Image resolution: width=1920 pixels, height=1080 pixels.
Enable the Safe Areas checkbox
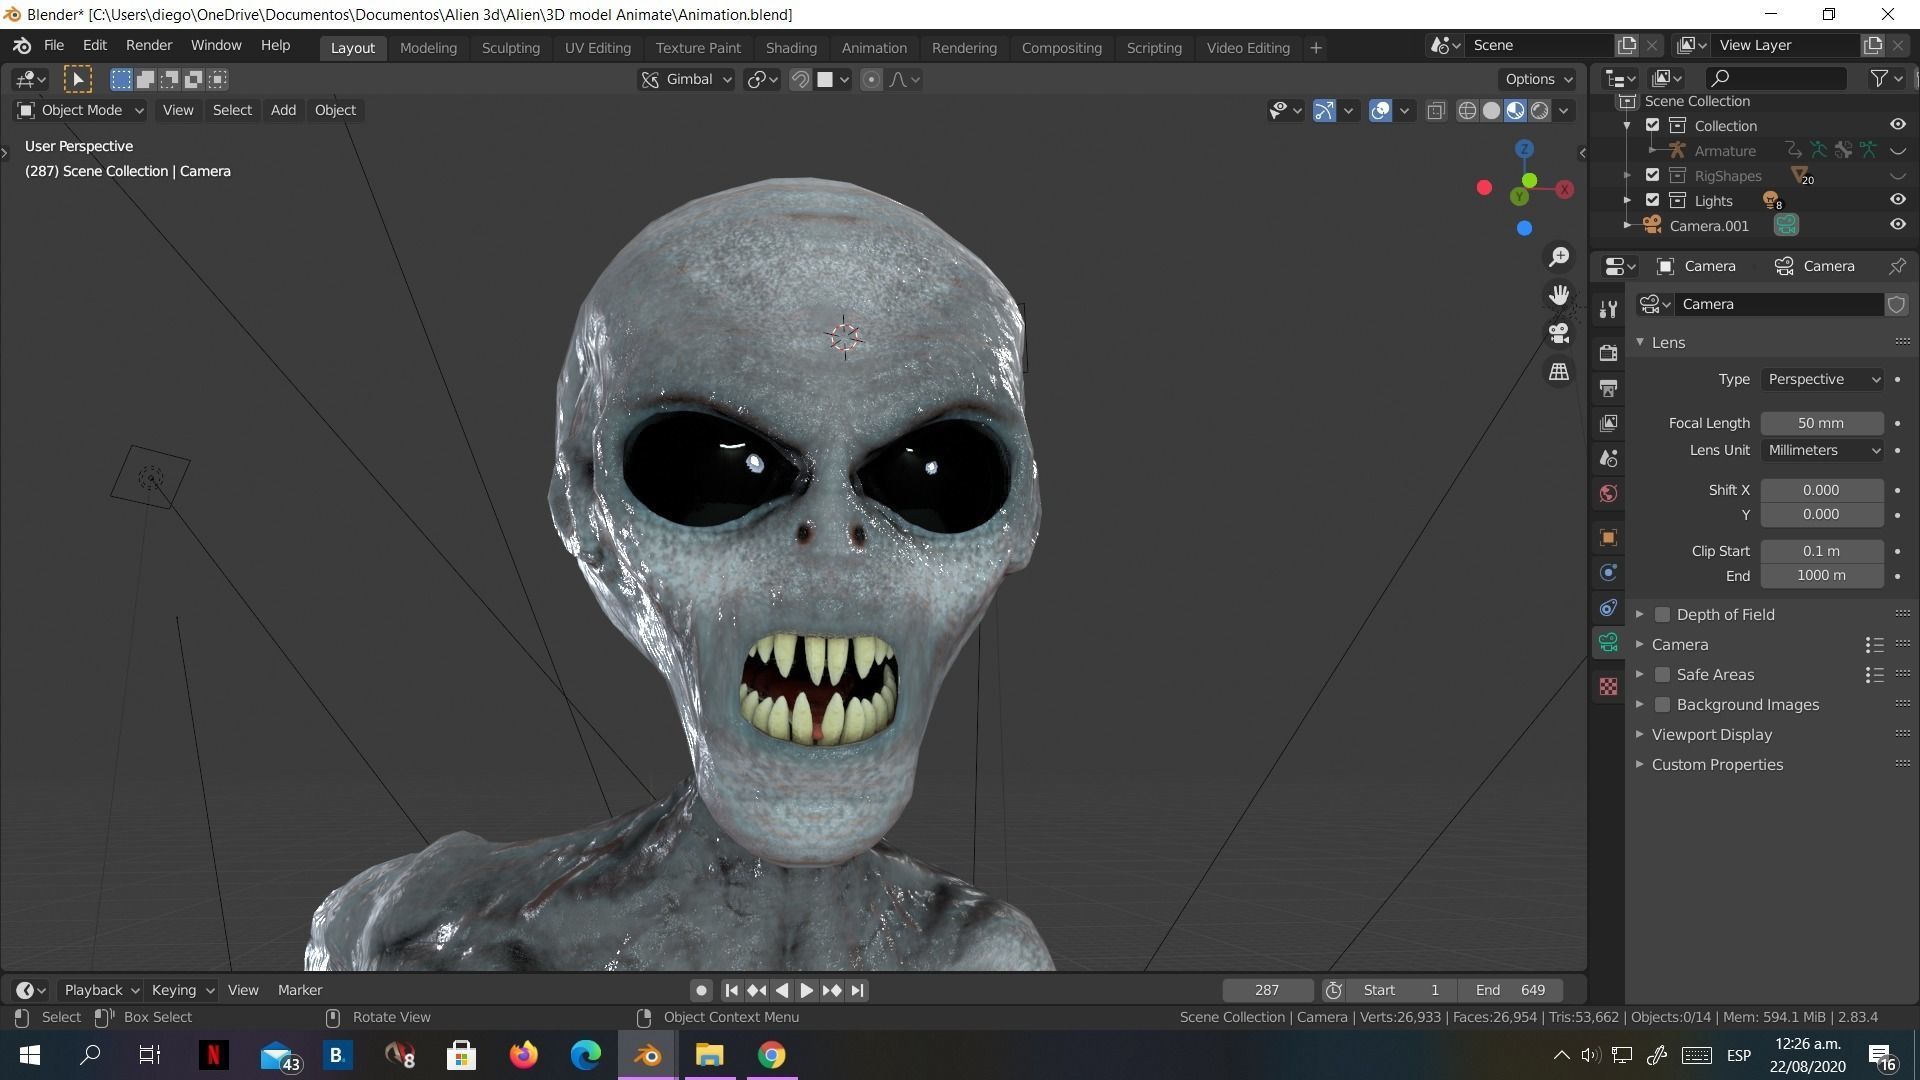click(1662, 675)
